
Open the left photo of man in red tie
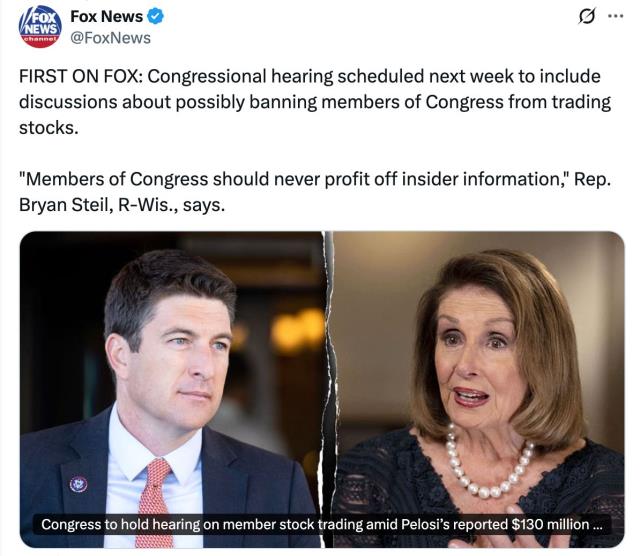pos(171,389)
